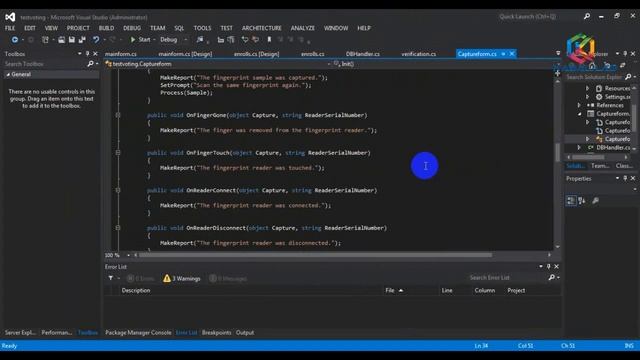Switch to the verification.cs tab
The image size is (640, 360).
(418, 54)
